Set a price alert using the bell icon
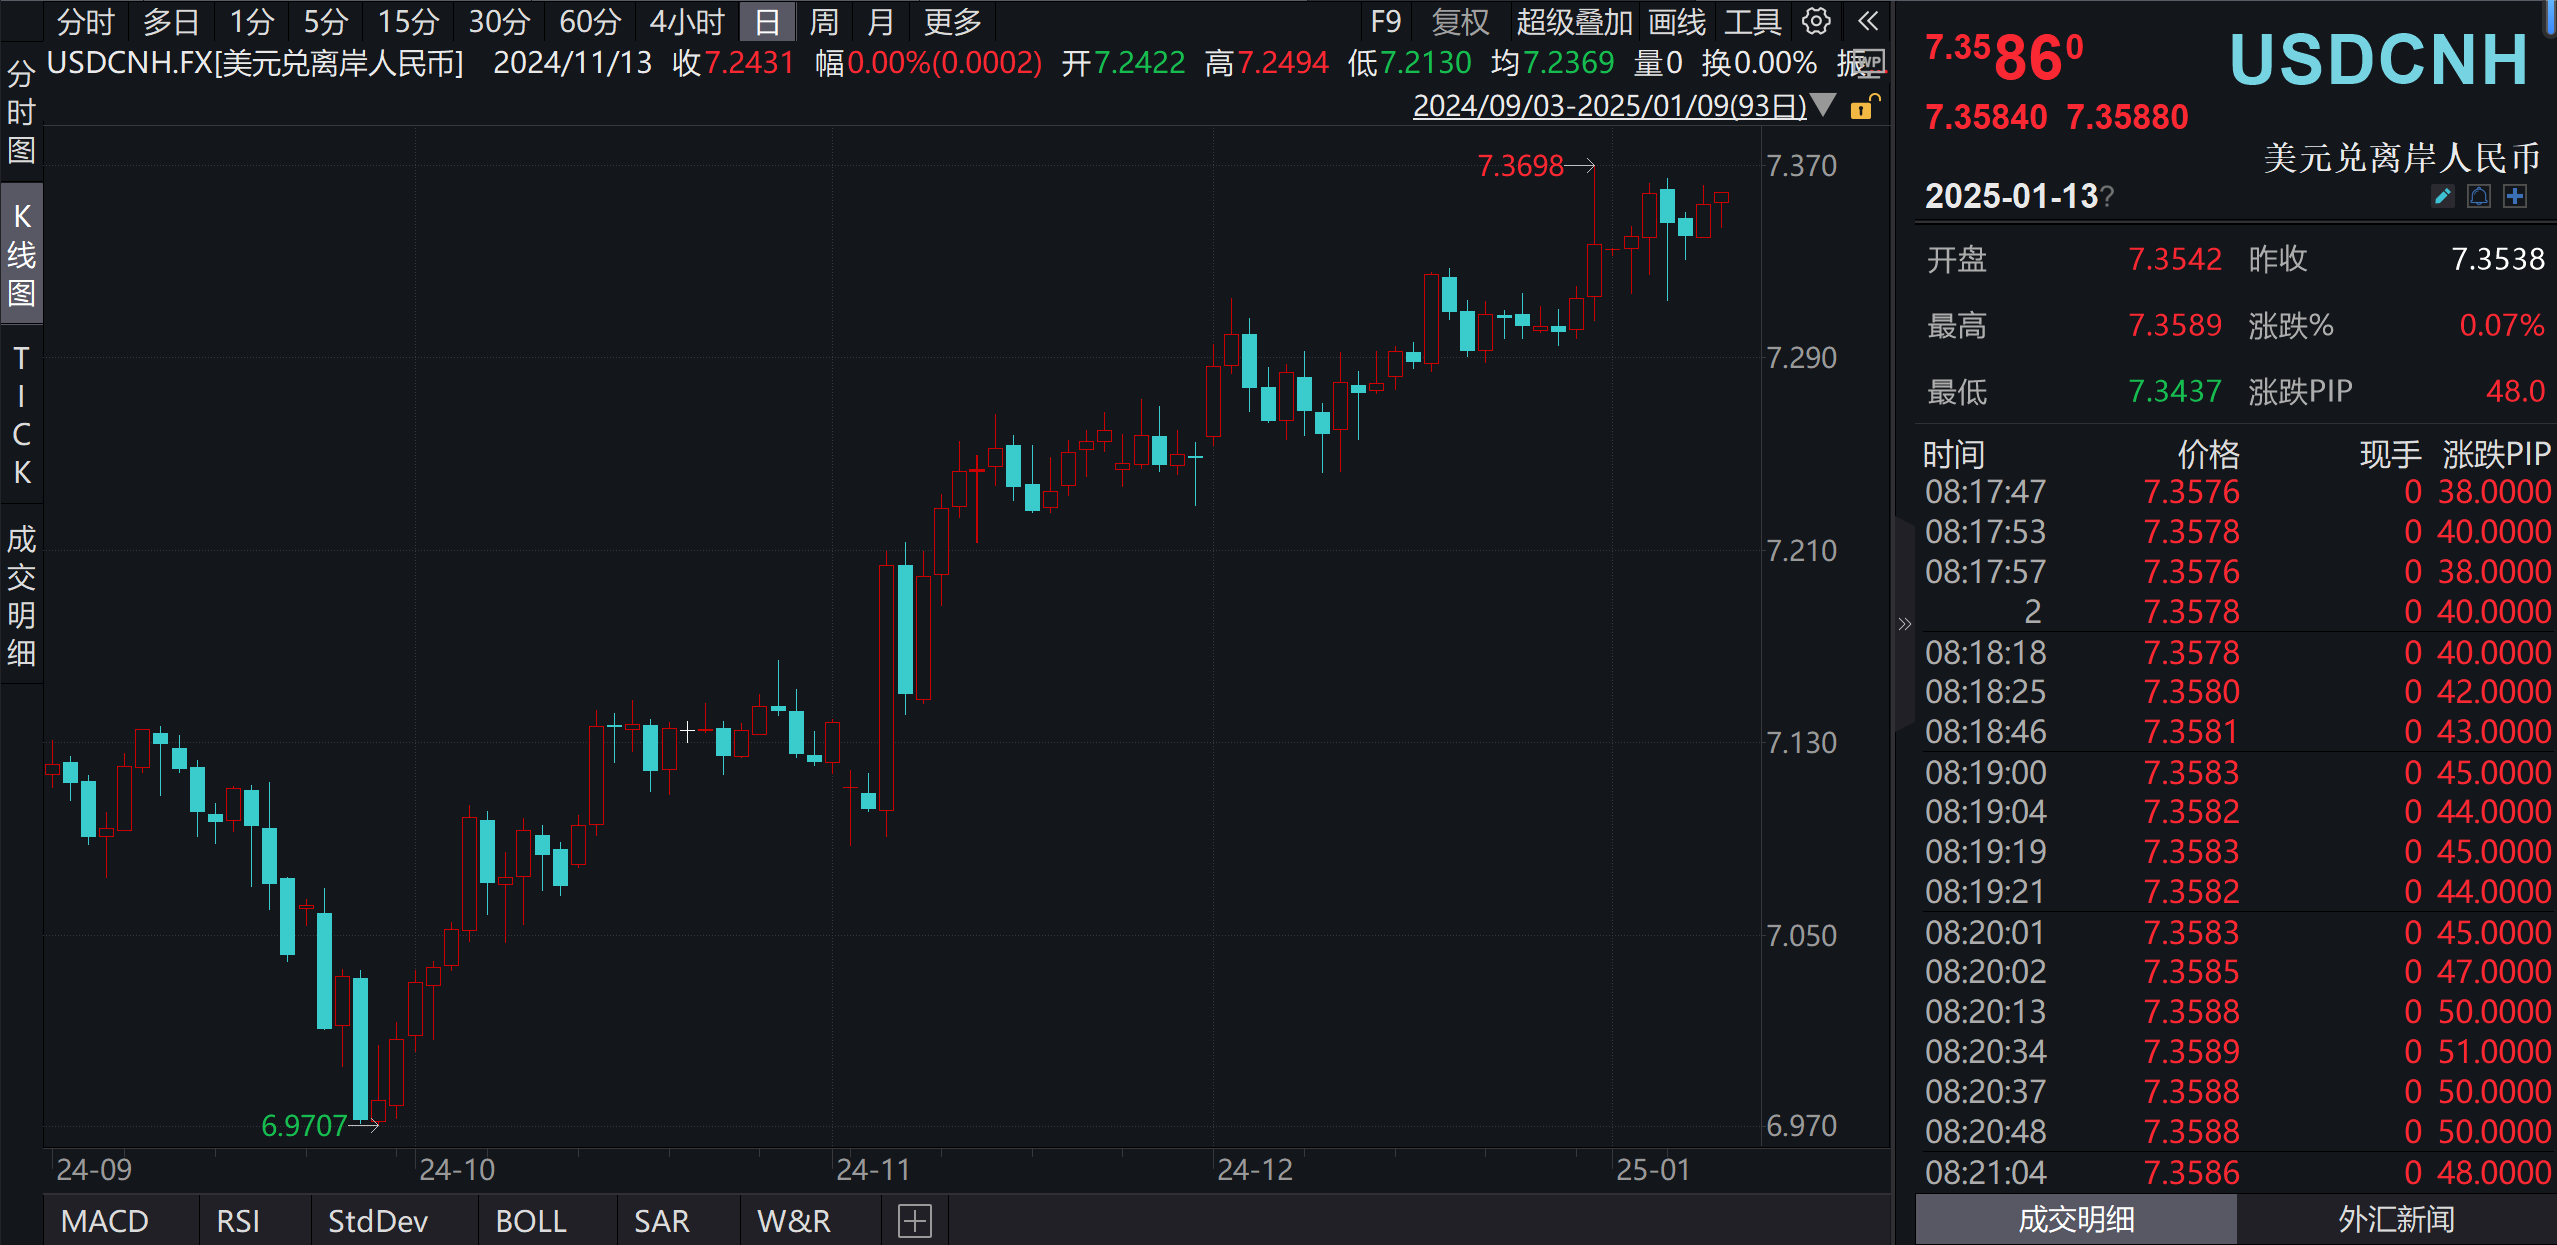The image size is (2557, 1245). tap(2477, 196)
